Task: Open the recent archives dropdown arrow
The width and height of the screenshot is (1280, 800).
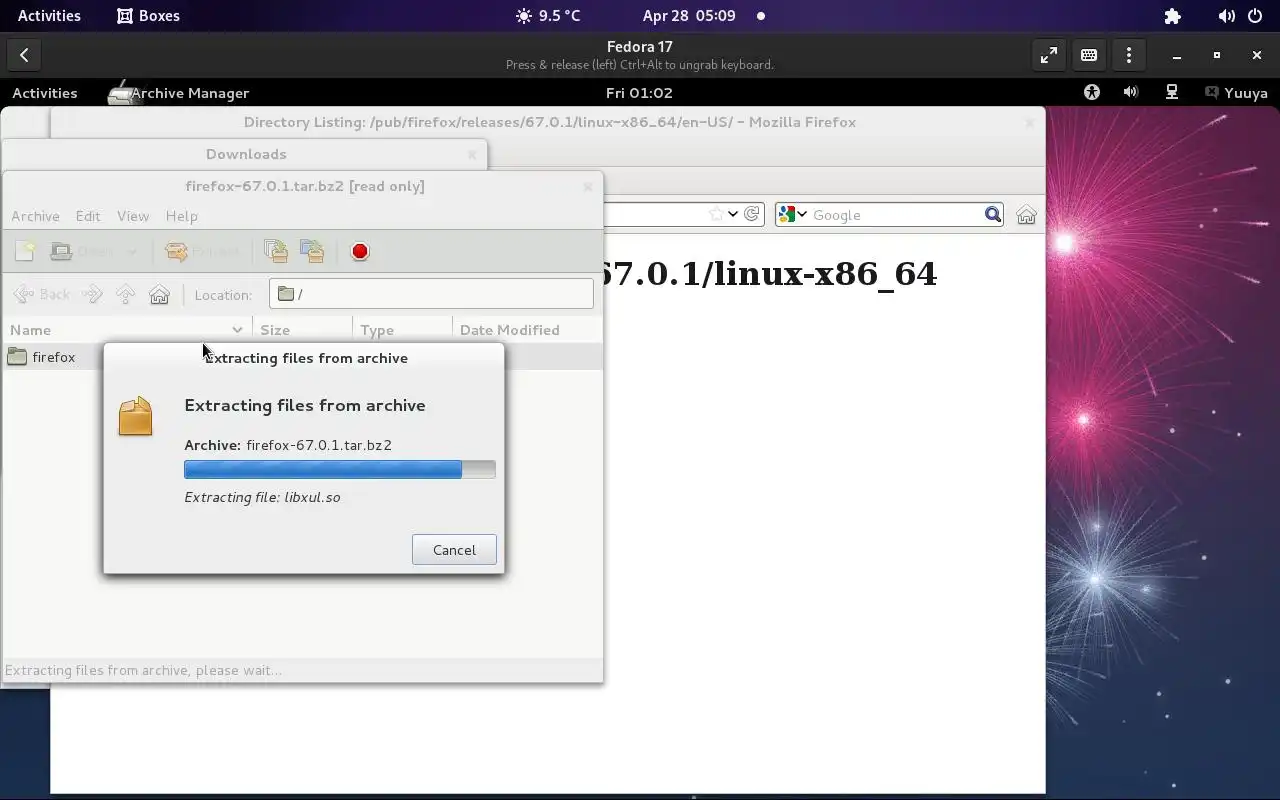Action: (x=130, y=251)
